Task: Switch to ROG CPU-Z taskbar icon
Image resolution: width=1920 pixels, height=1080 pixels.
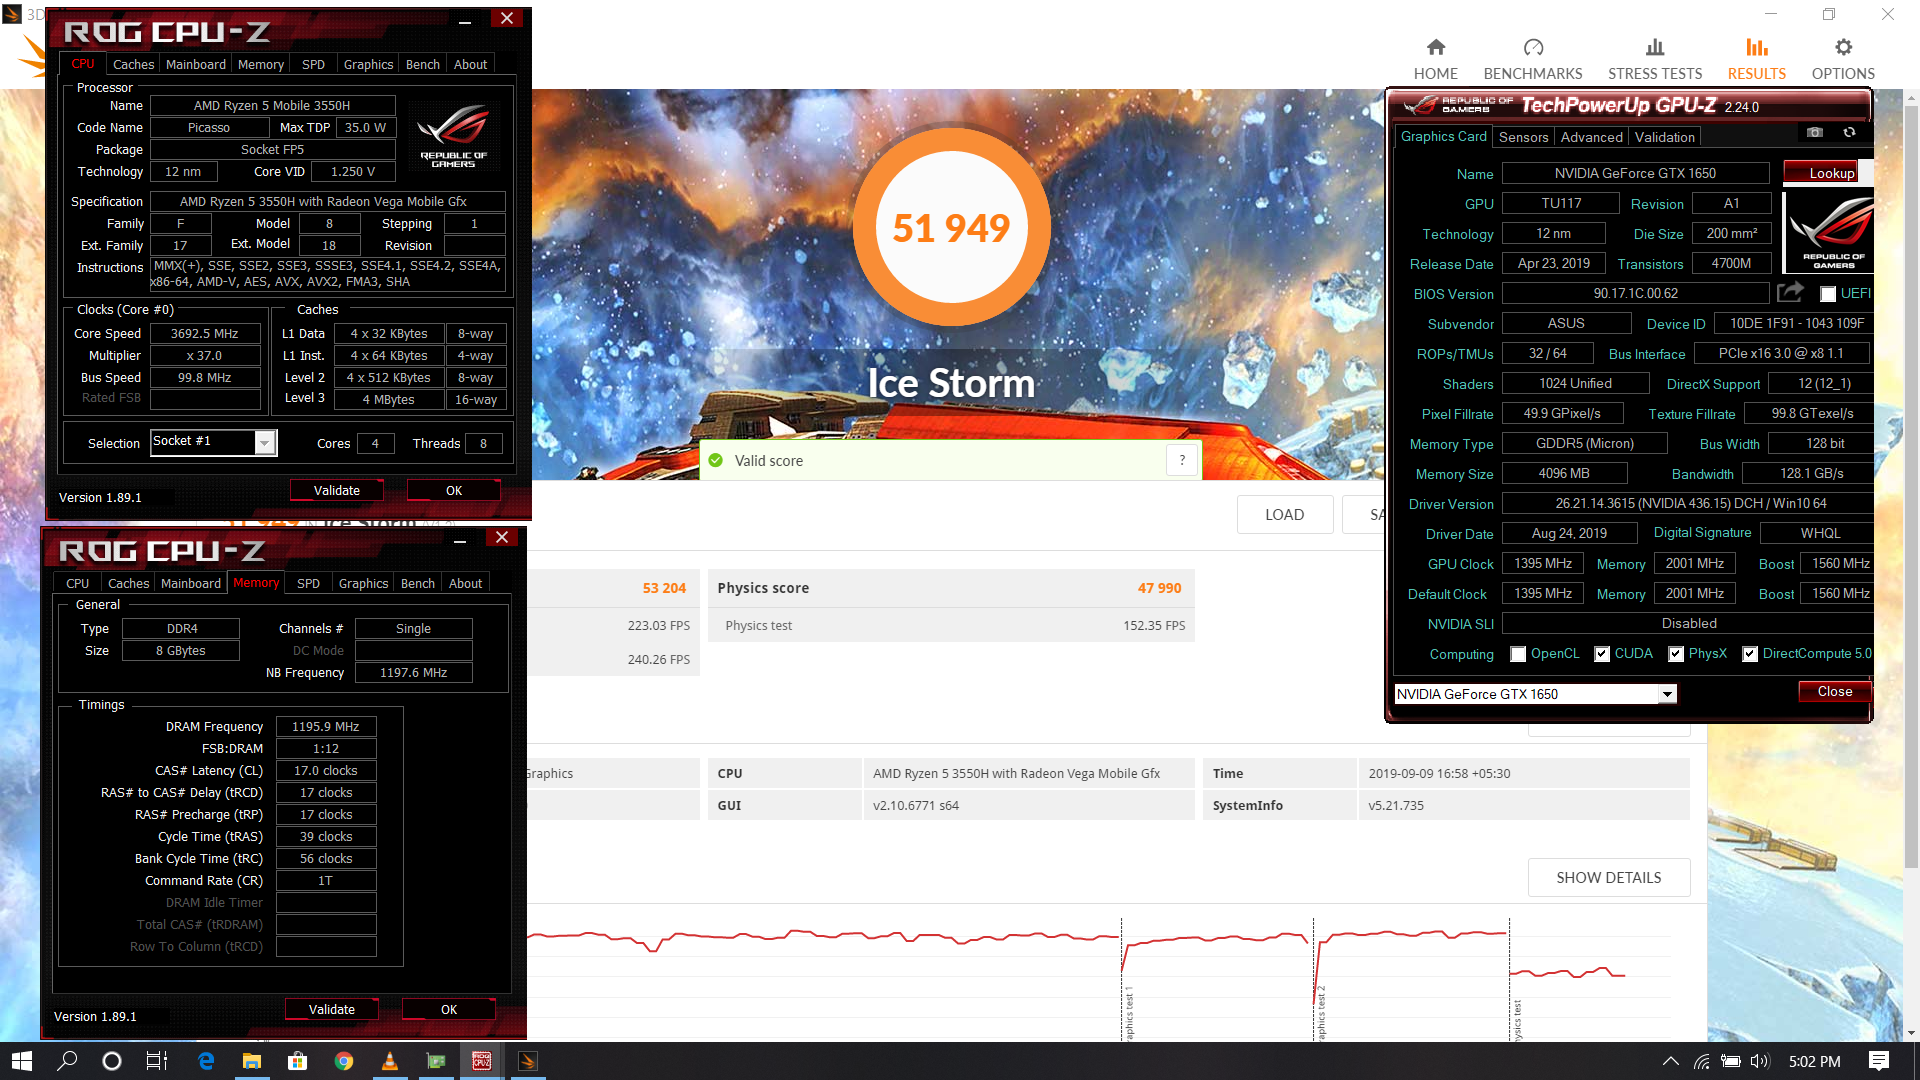Action: coord(482,1061)
